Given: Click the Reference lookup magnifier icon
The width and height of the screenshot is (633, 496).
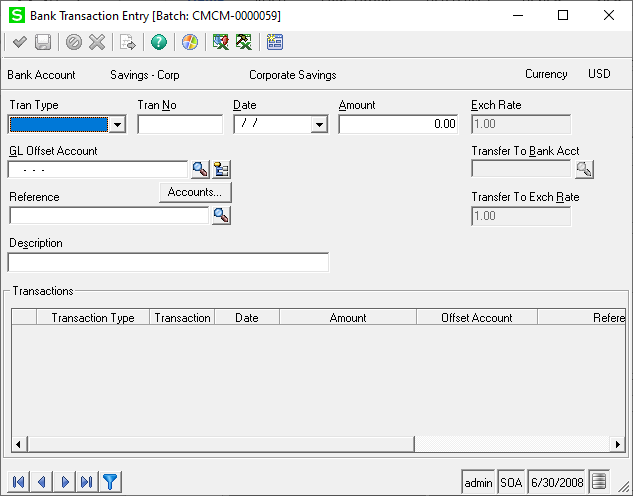Looking at the screenshot, I should click(221, 215).
